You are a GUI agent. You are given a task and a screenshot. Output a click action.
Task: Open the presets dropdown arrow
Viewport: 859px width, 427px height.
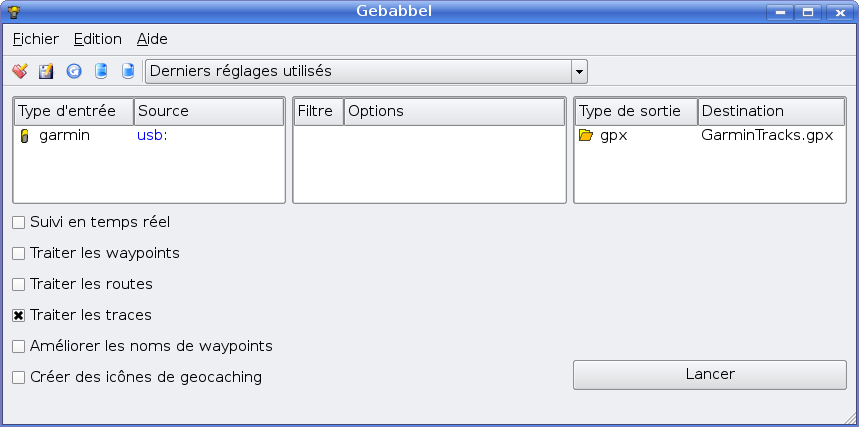(x=579, y=72)
